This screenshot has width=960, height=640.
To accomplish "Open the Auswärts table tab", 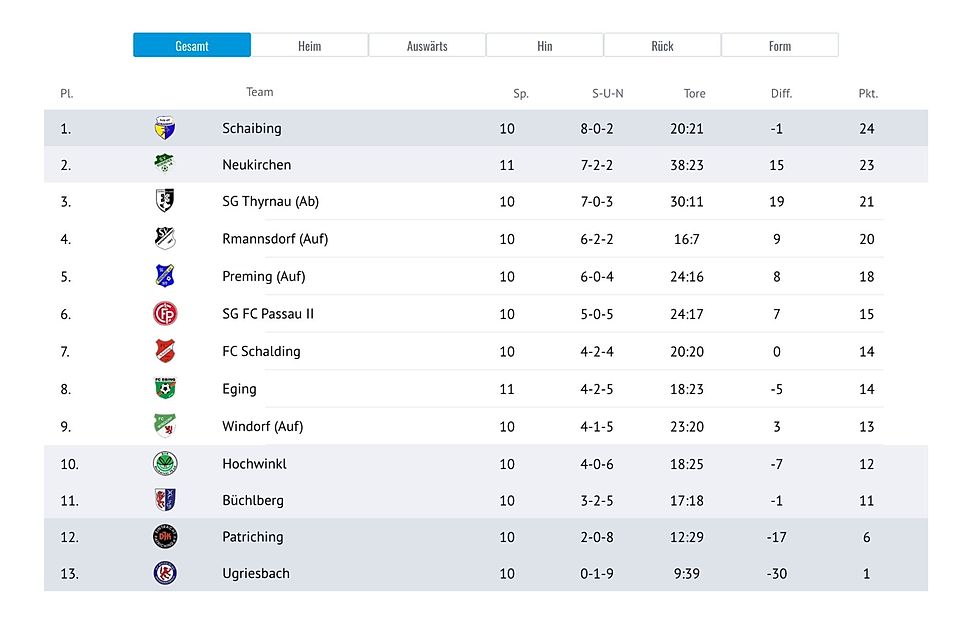I will [x=427, y=46].
